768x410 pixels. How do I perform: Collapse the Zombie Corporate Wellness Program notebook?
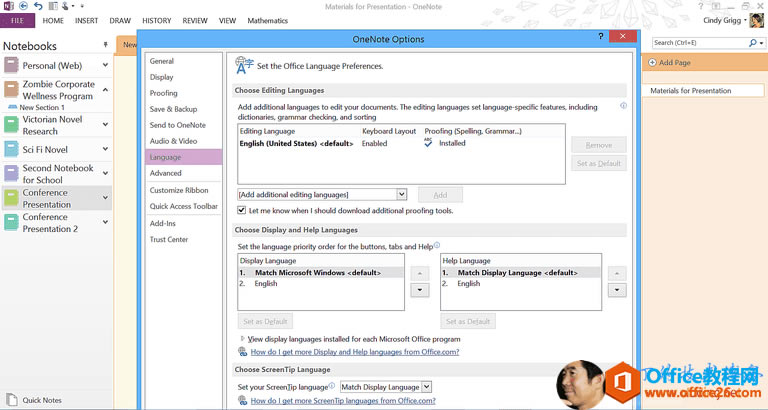coord(105,89)
